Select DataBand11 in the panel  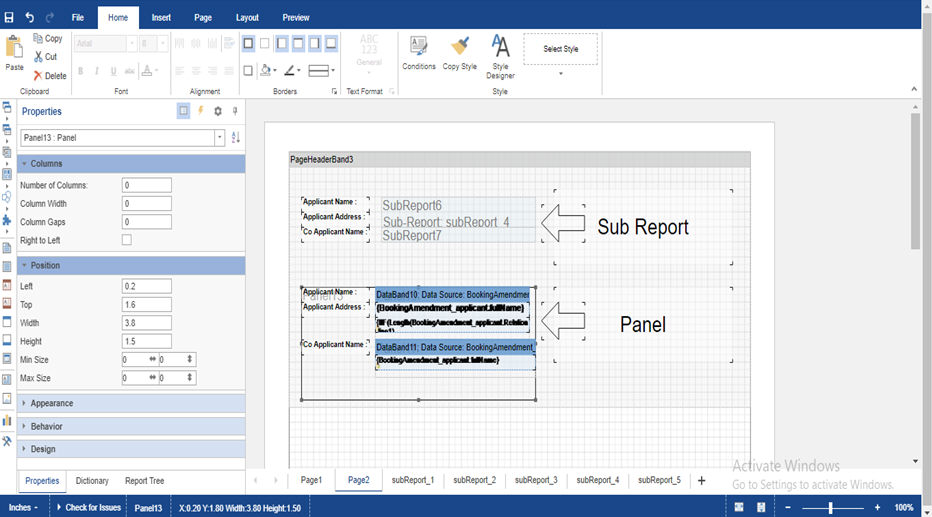click(455, 347)
